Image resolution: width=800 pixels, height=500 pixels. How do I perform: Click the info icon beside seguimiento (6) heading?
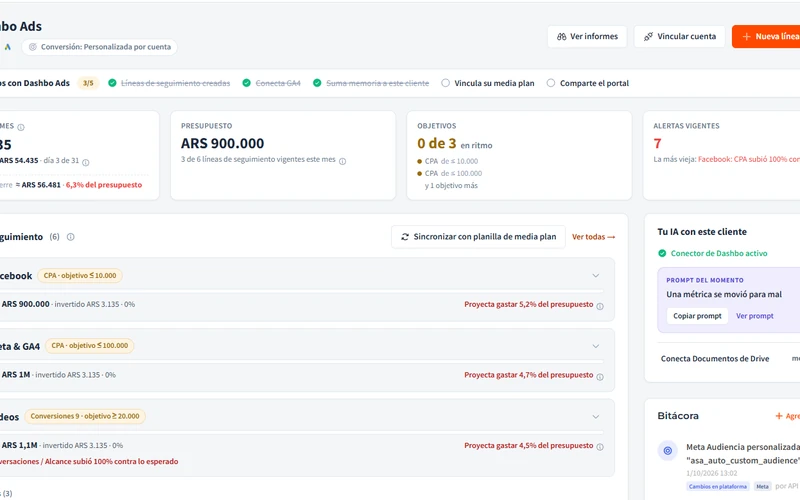[x=70, y=237]
